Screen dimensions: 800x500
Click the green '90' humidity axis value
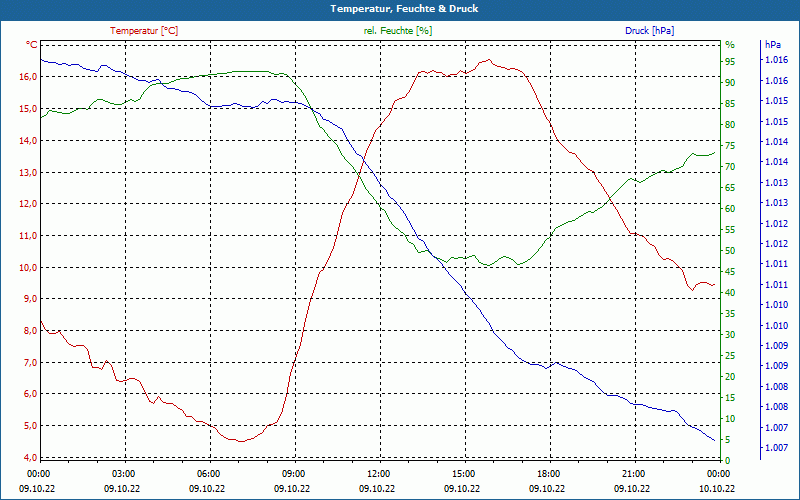[x=730, y=83]
